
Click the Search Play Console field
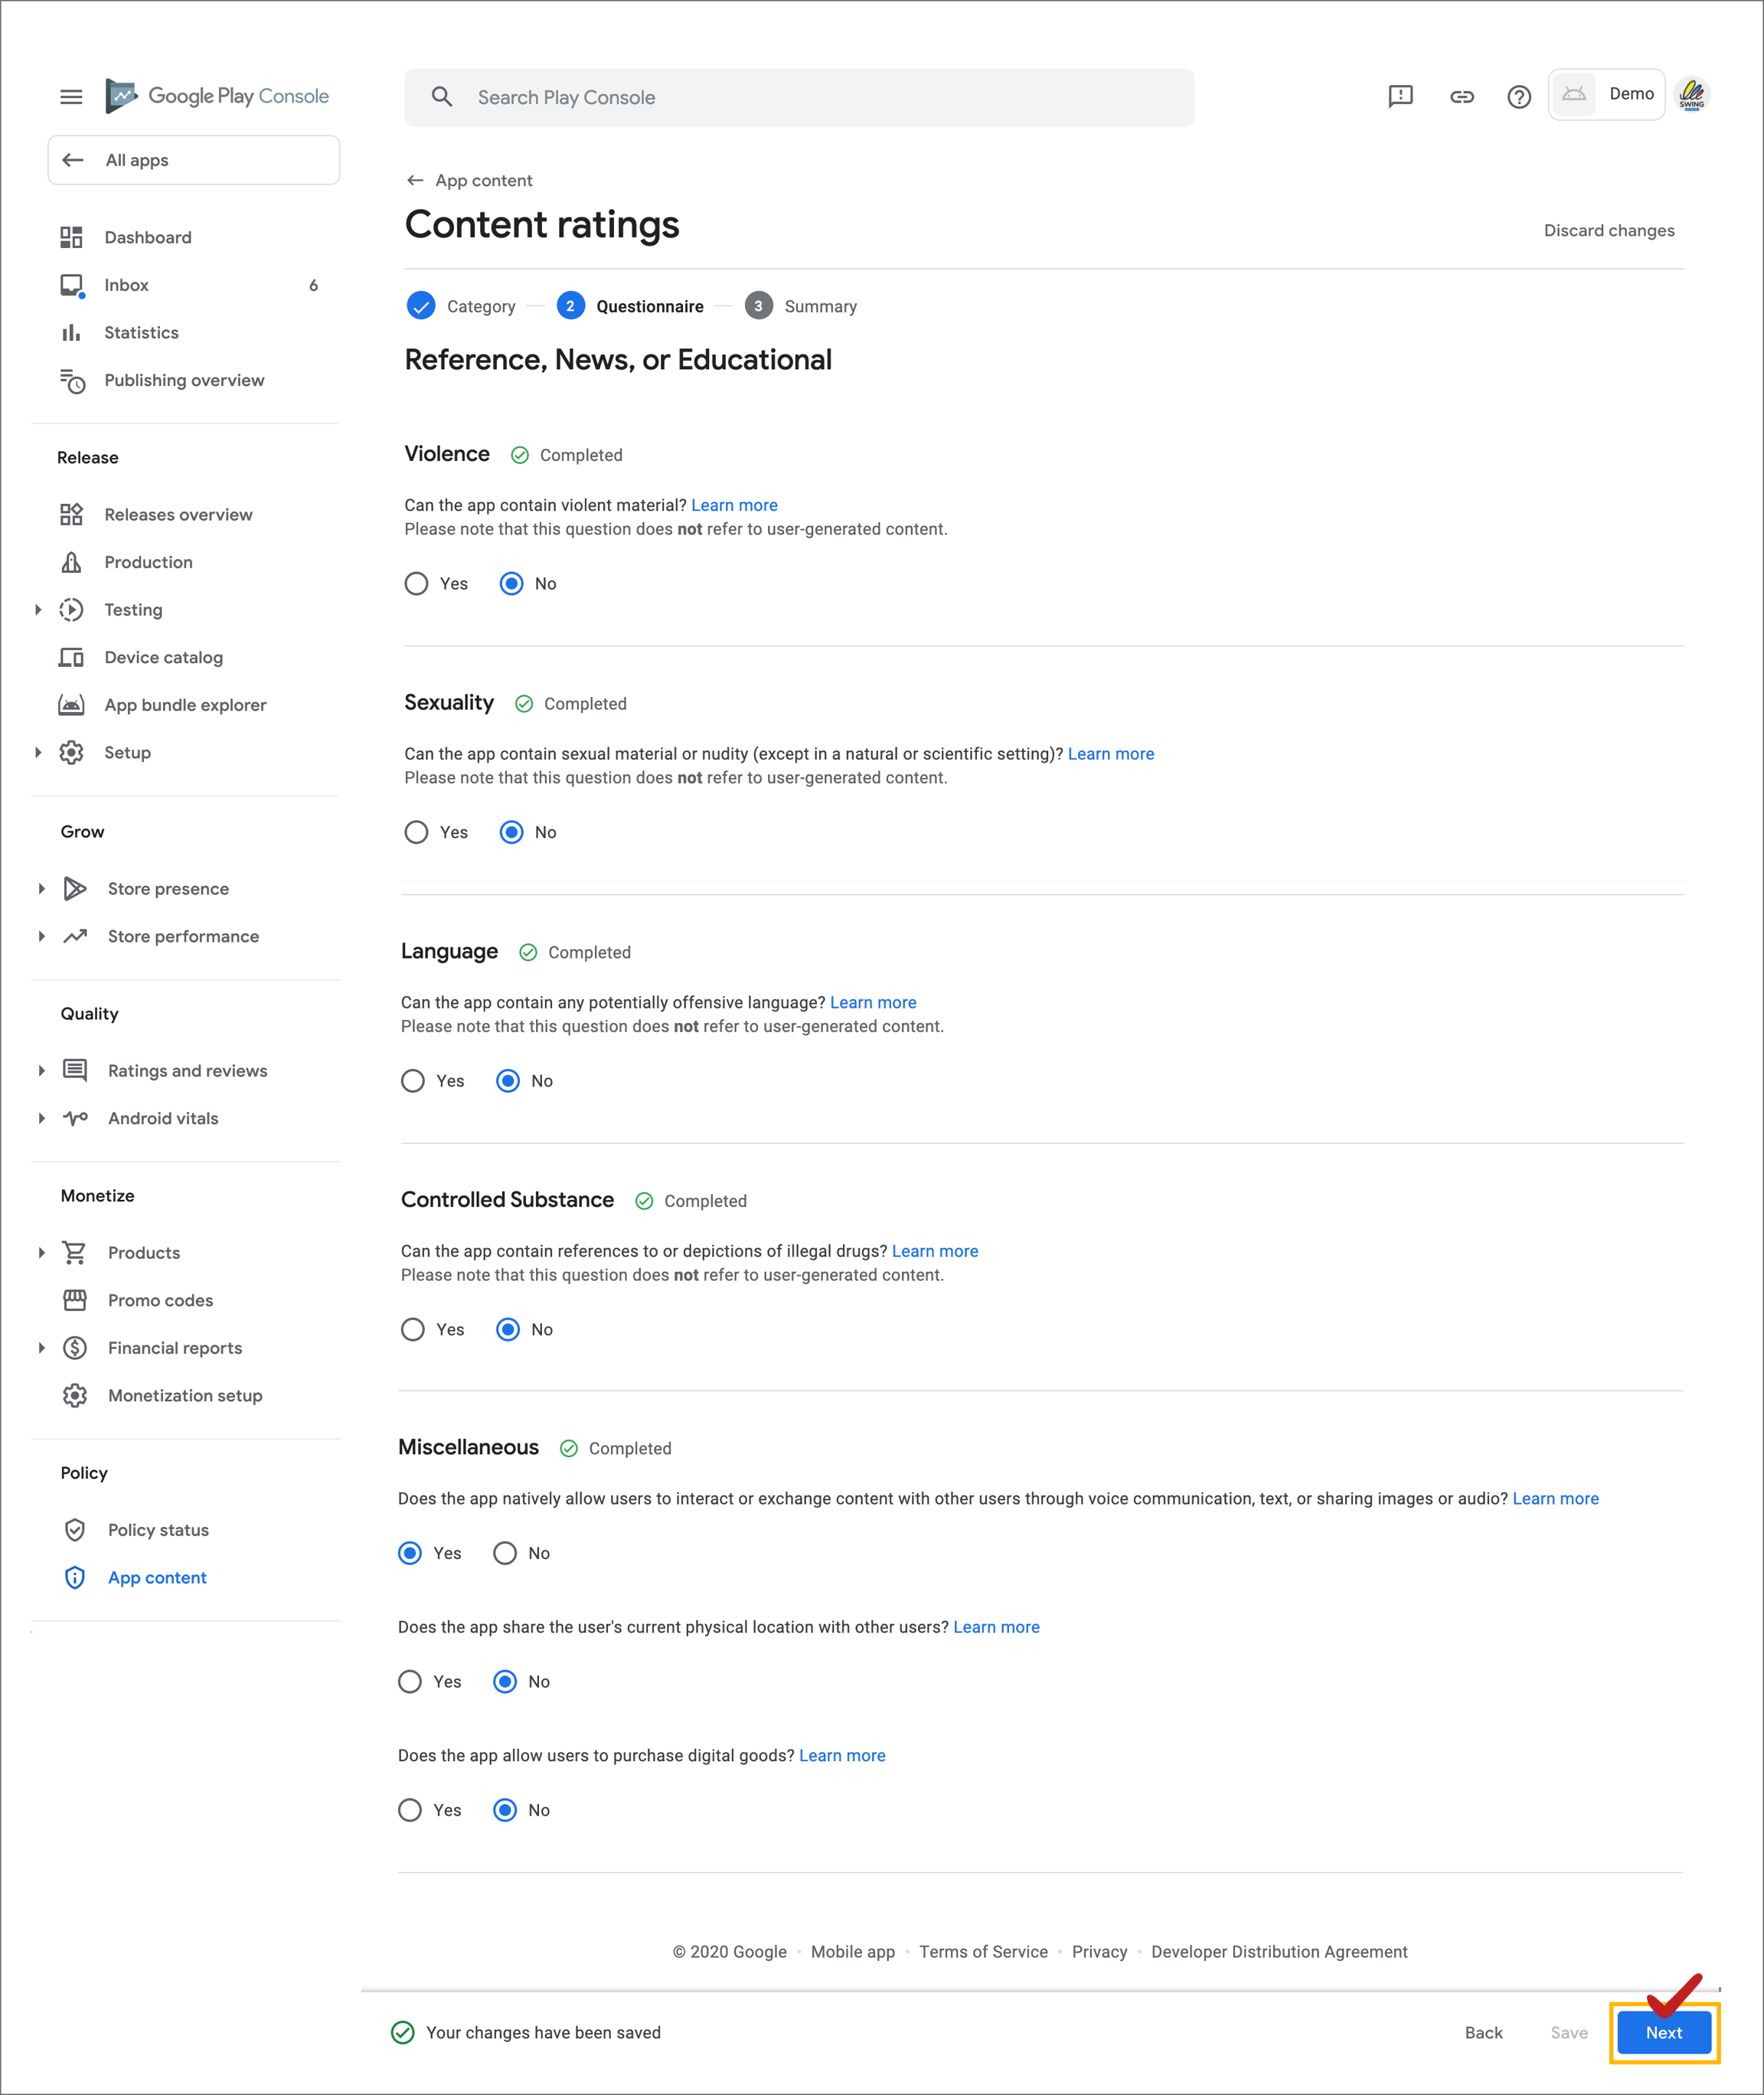pyautogui.click(x=800, y=97)
